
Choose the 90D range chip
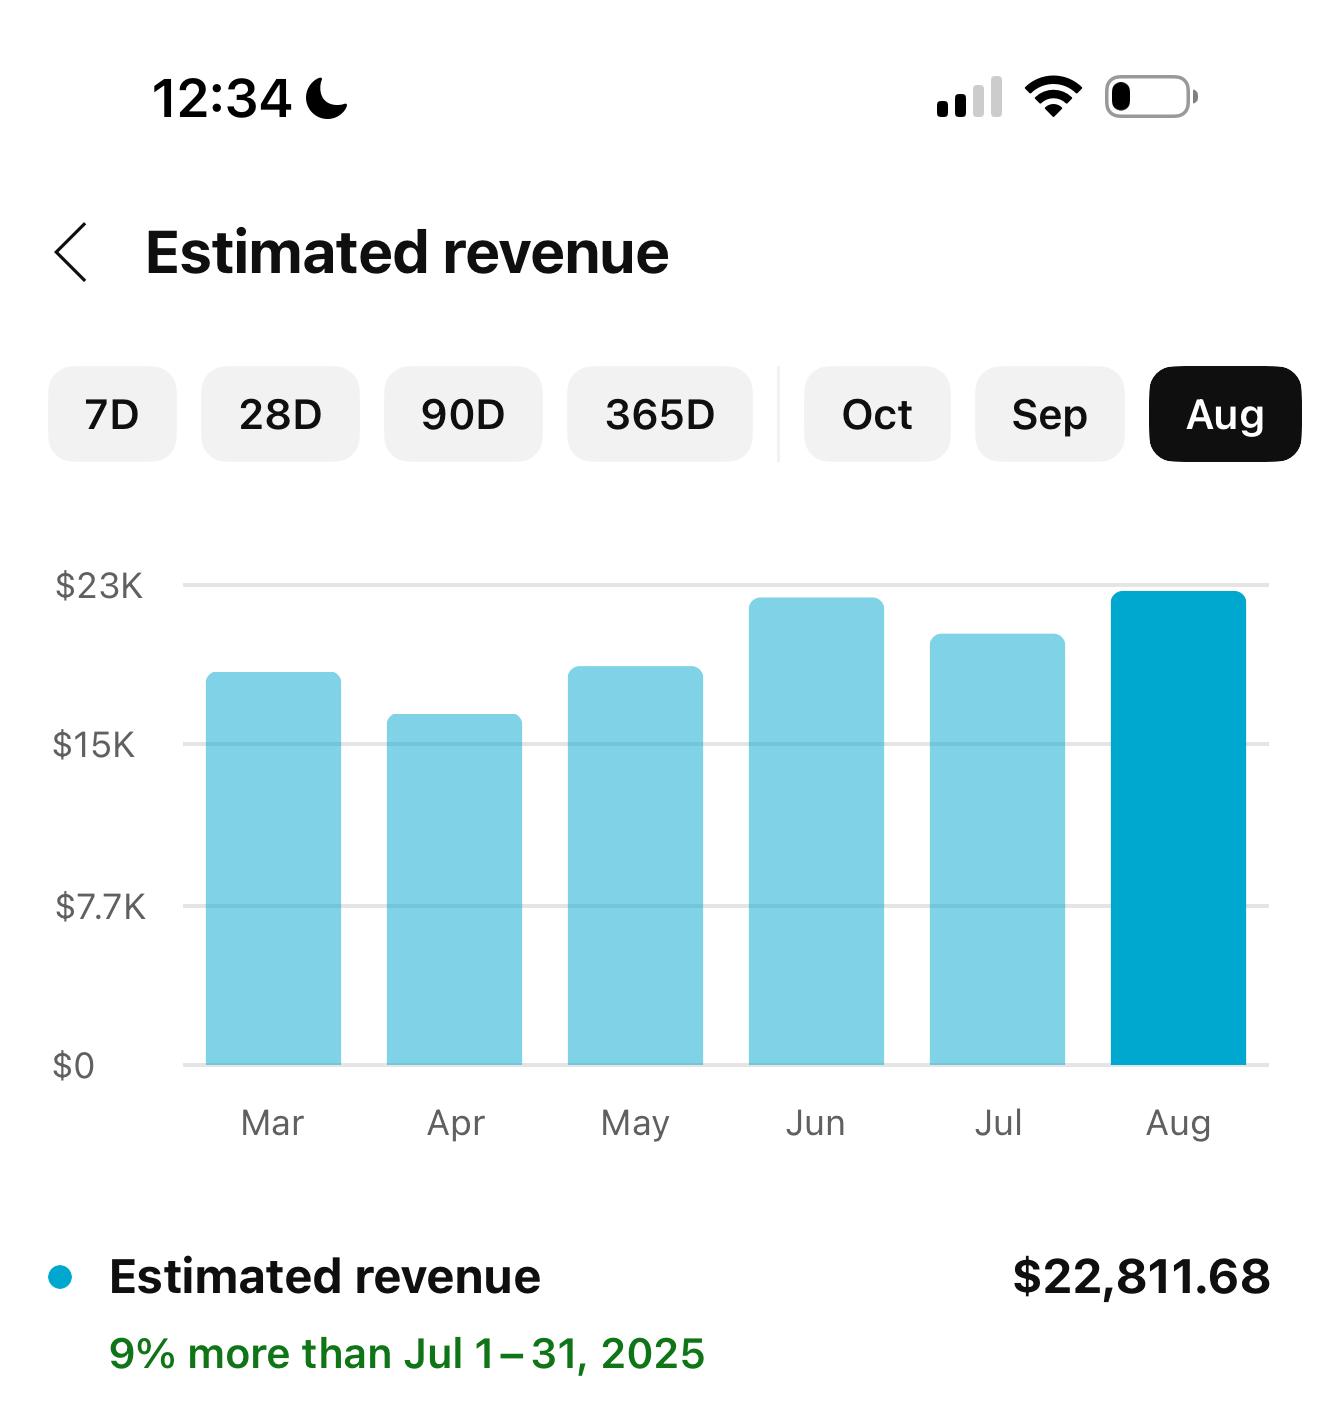(463, 414)
